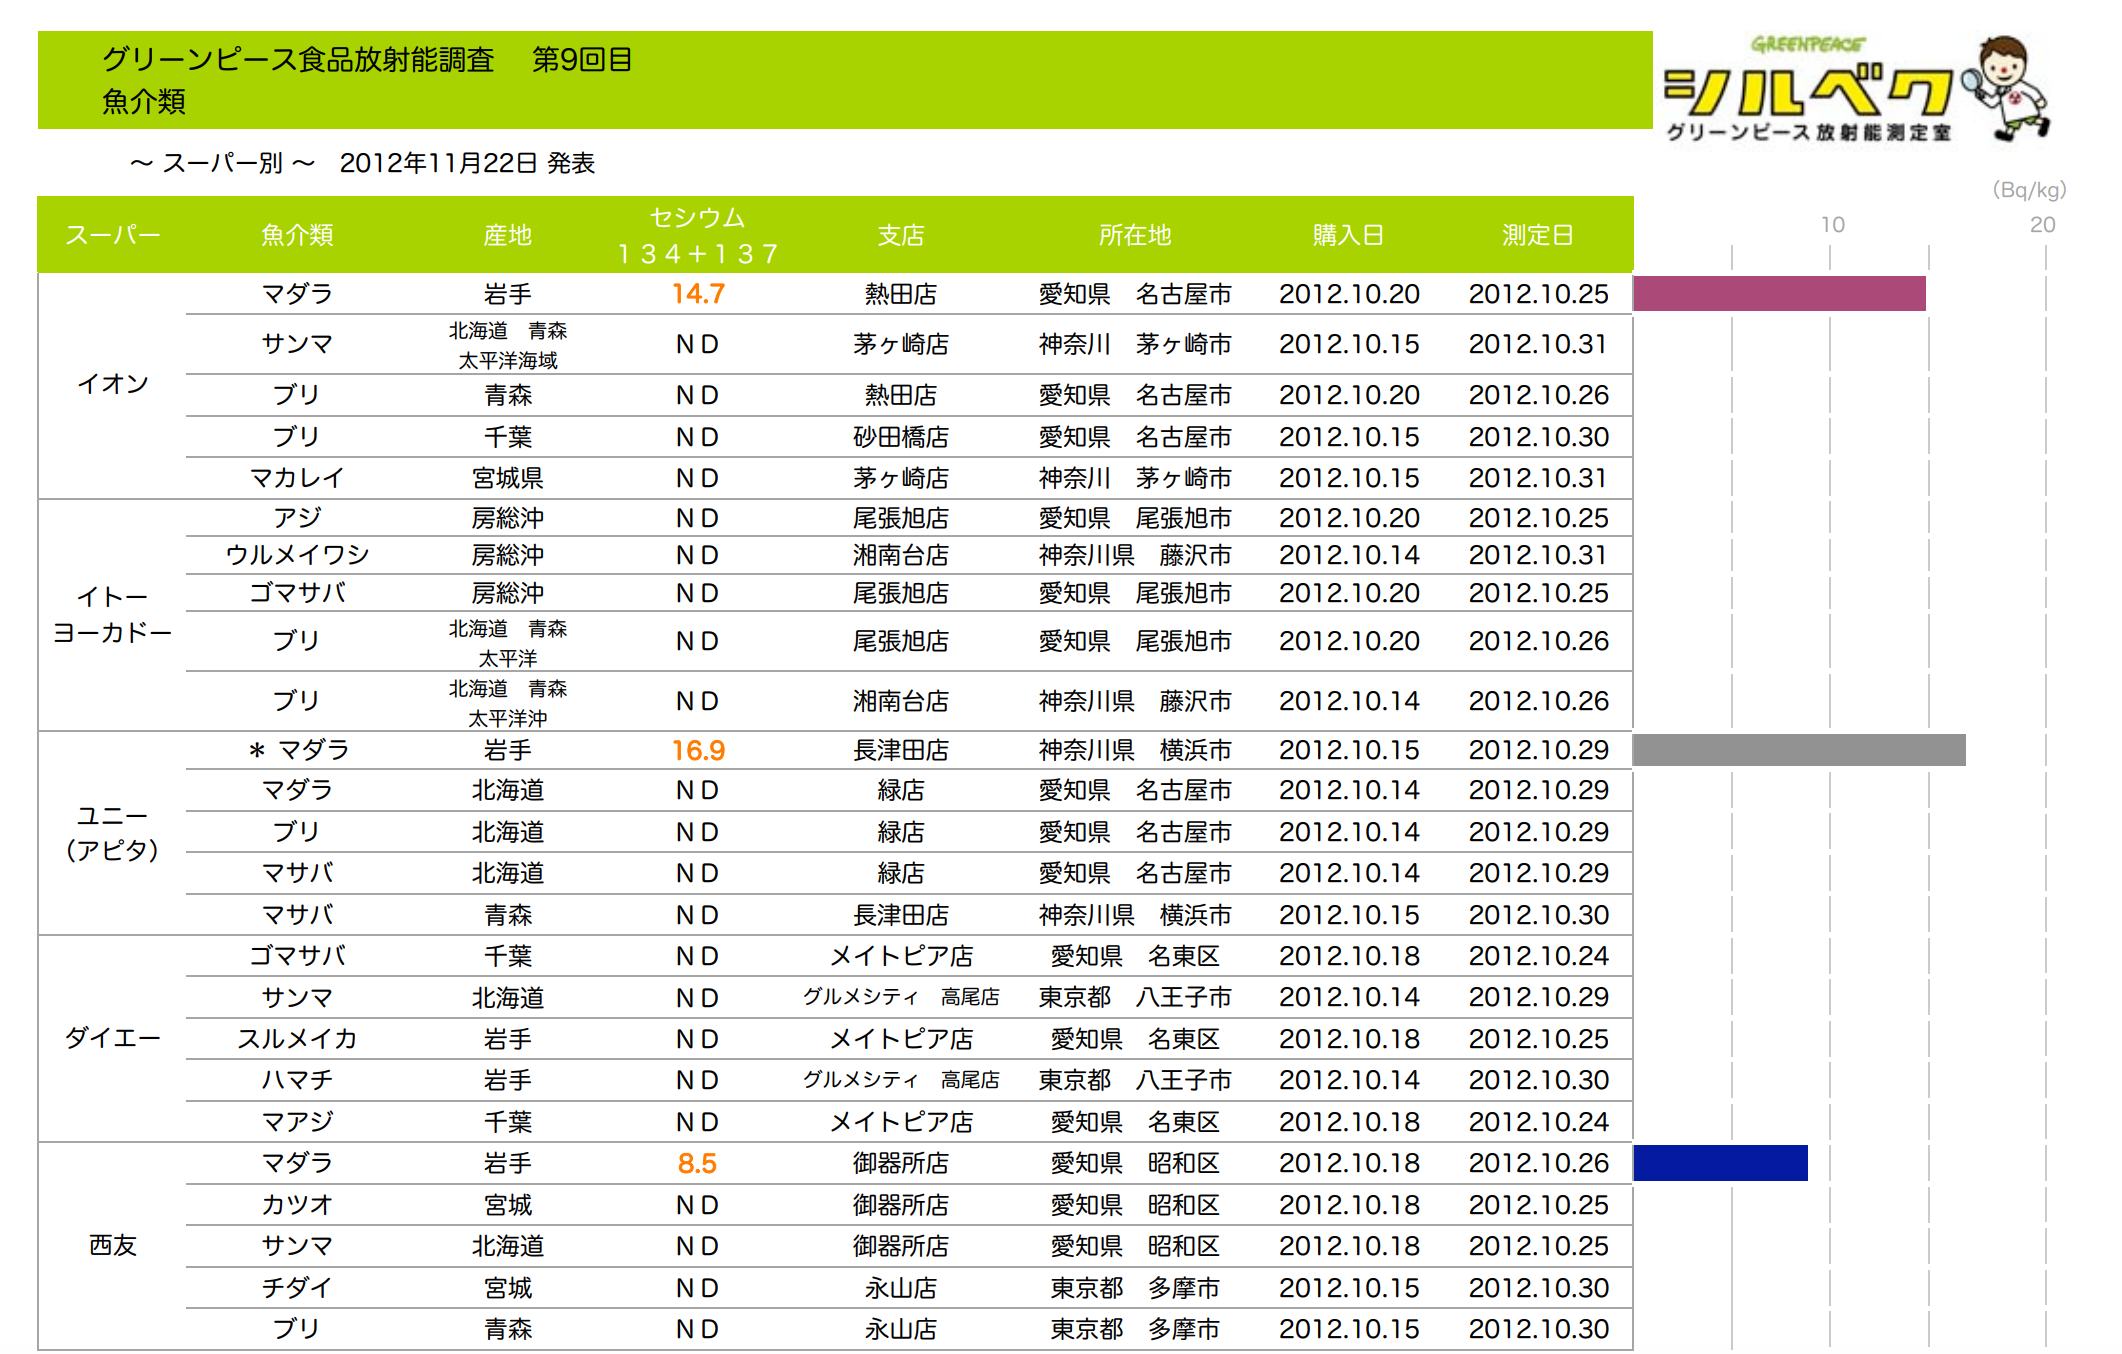Click the 北海道 青森 太平洋沖 origin cell

coord(507,703)
